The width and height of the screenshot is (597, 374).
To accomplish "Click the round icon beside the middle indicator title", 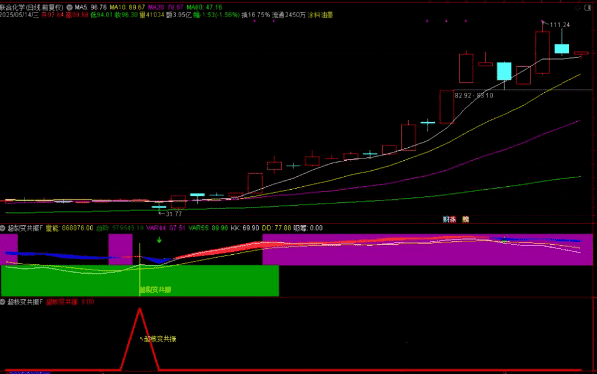I will coord(3,228).
